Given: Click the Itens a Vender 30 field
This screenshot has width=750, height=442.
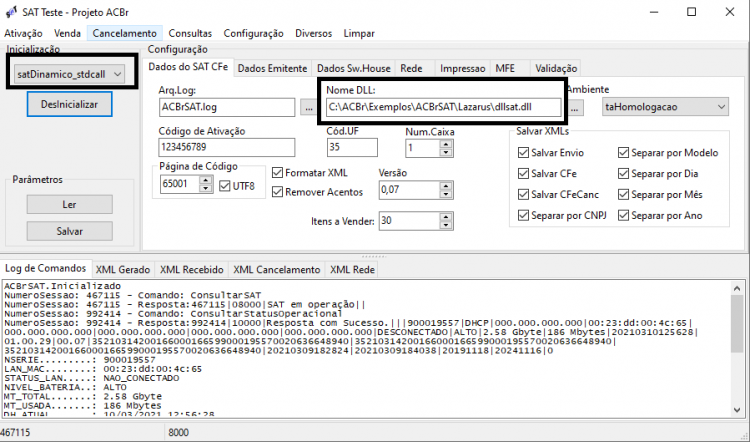Looking at the screenshot, I should tap(409, 221).
